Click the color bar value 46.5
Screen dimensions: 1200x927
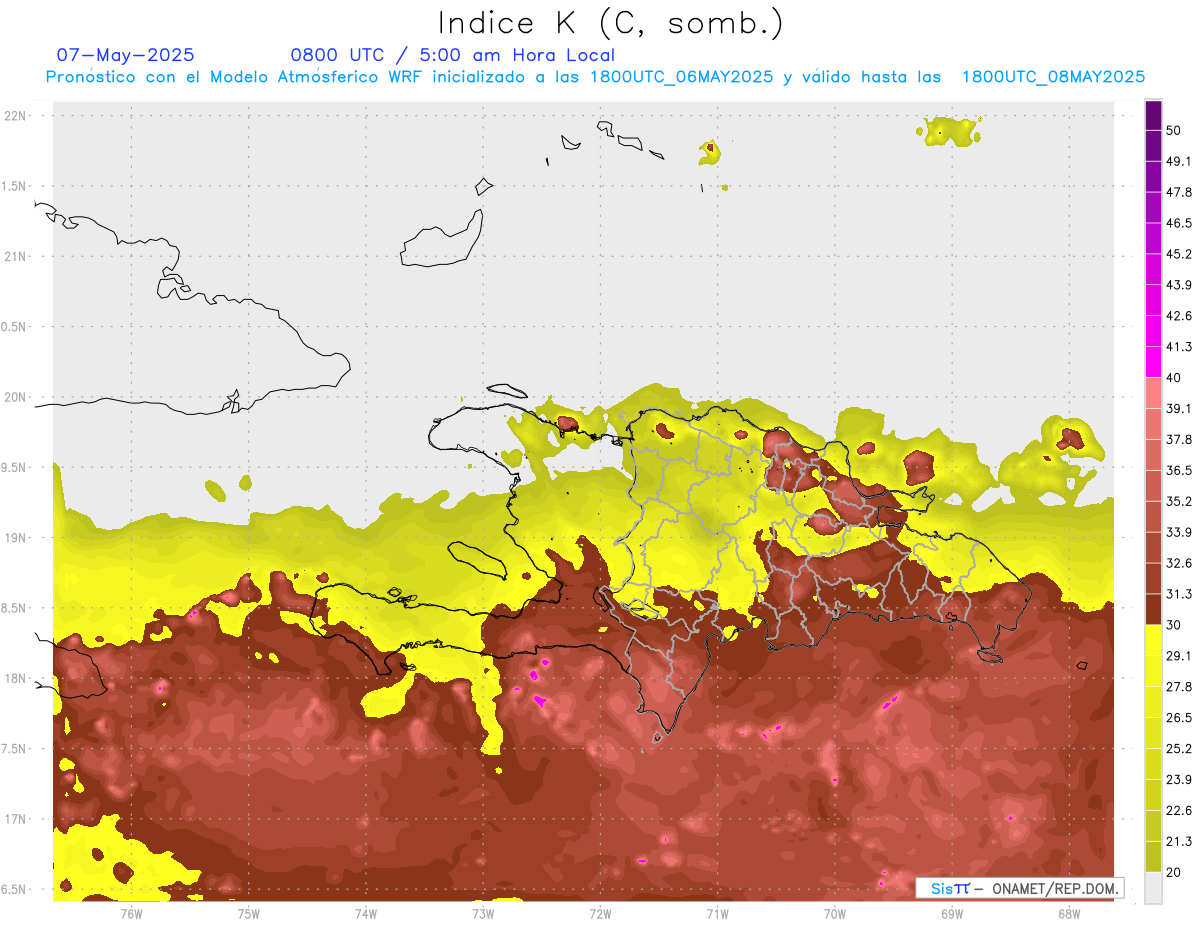(1179, 223)
